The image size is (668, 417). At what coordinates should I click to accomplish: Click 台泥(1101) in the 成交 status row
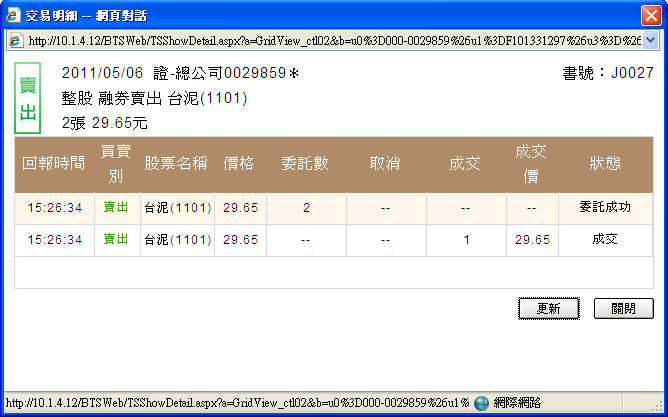pos(178,240)
